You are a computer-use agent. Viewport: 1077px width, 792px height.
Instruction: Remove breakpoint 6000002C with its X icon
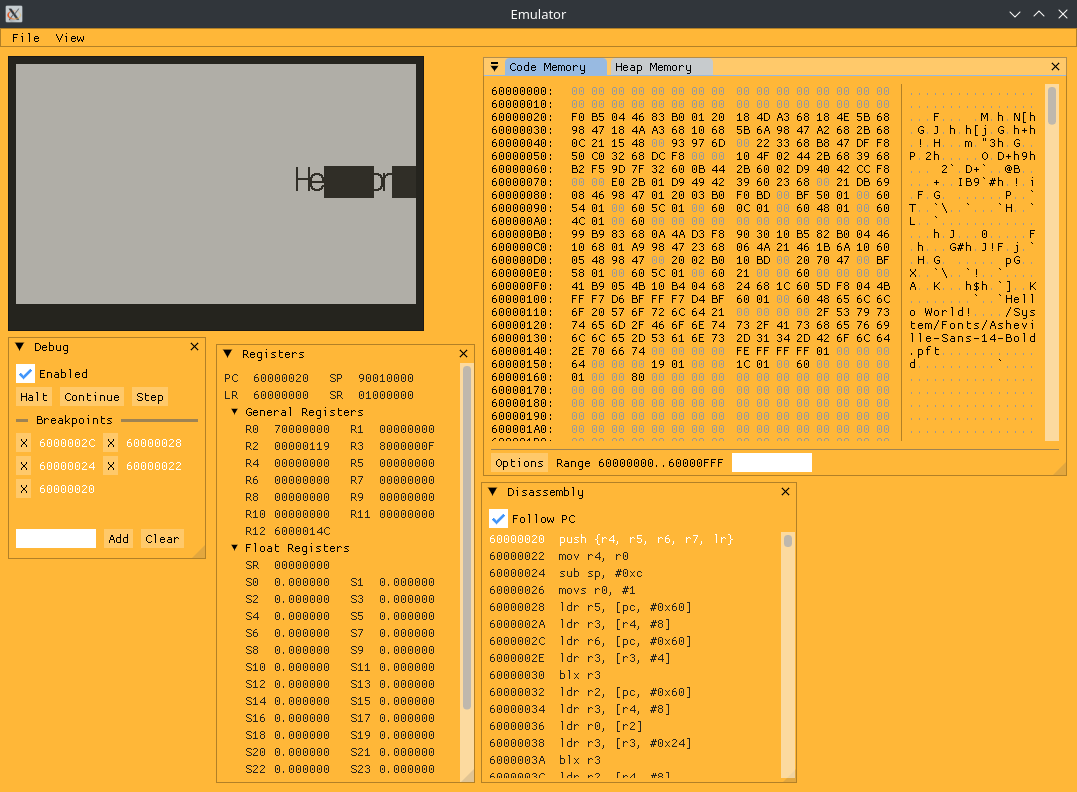click(24, 442)
